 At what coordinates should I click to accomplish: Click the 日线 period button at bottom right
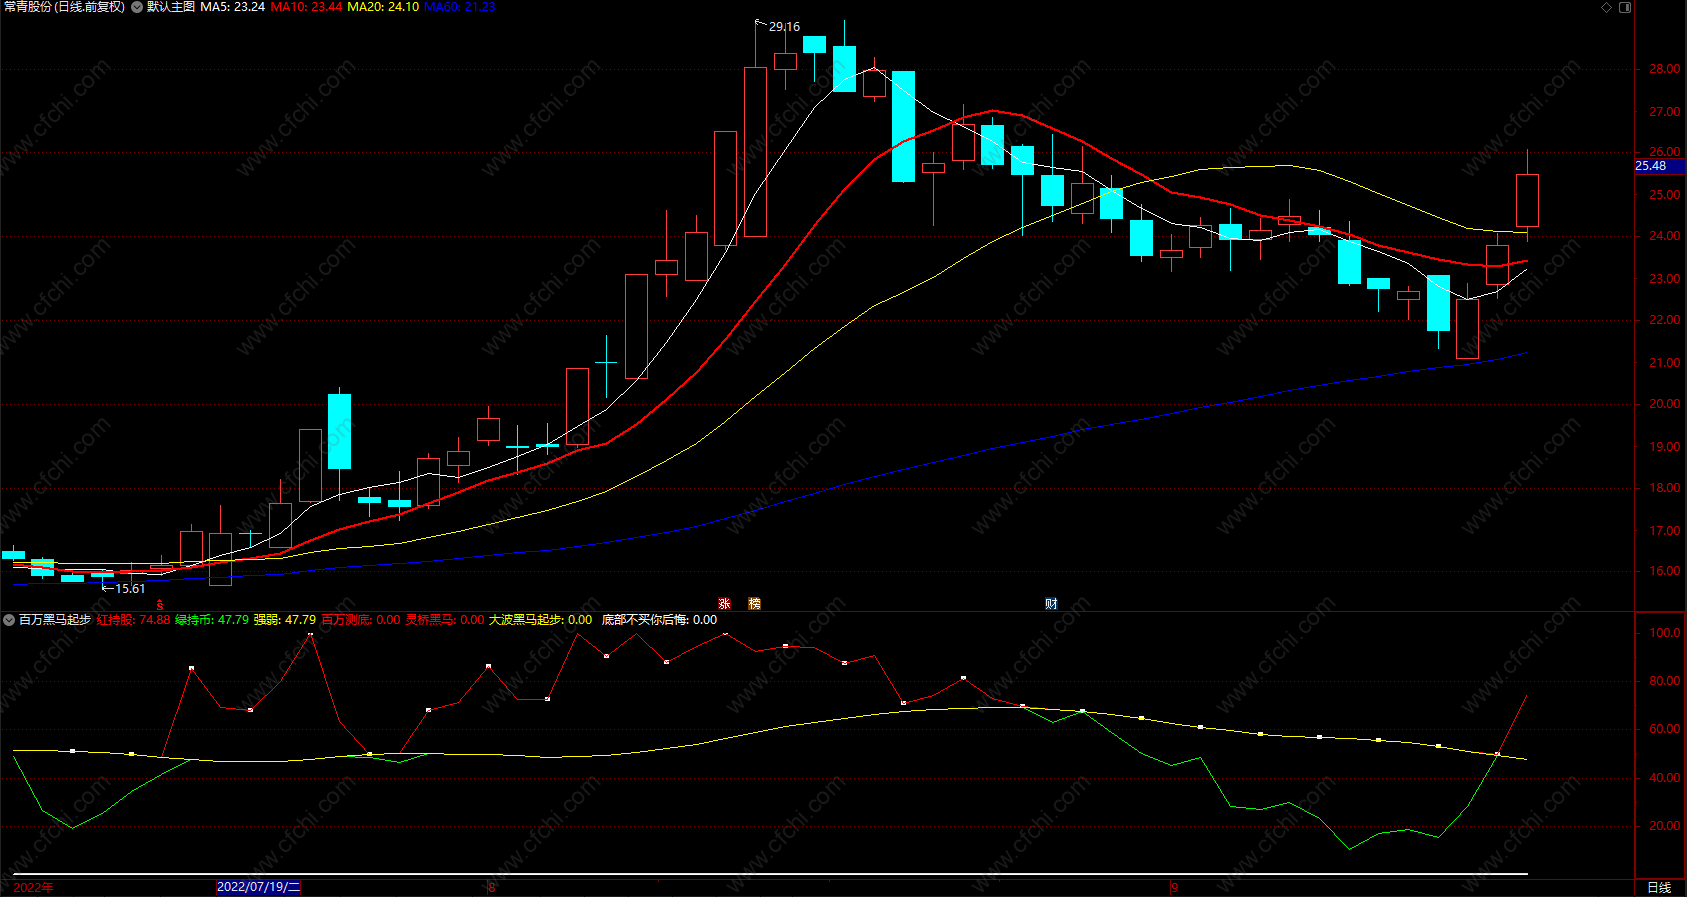1659,888
